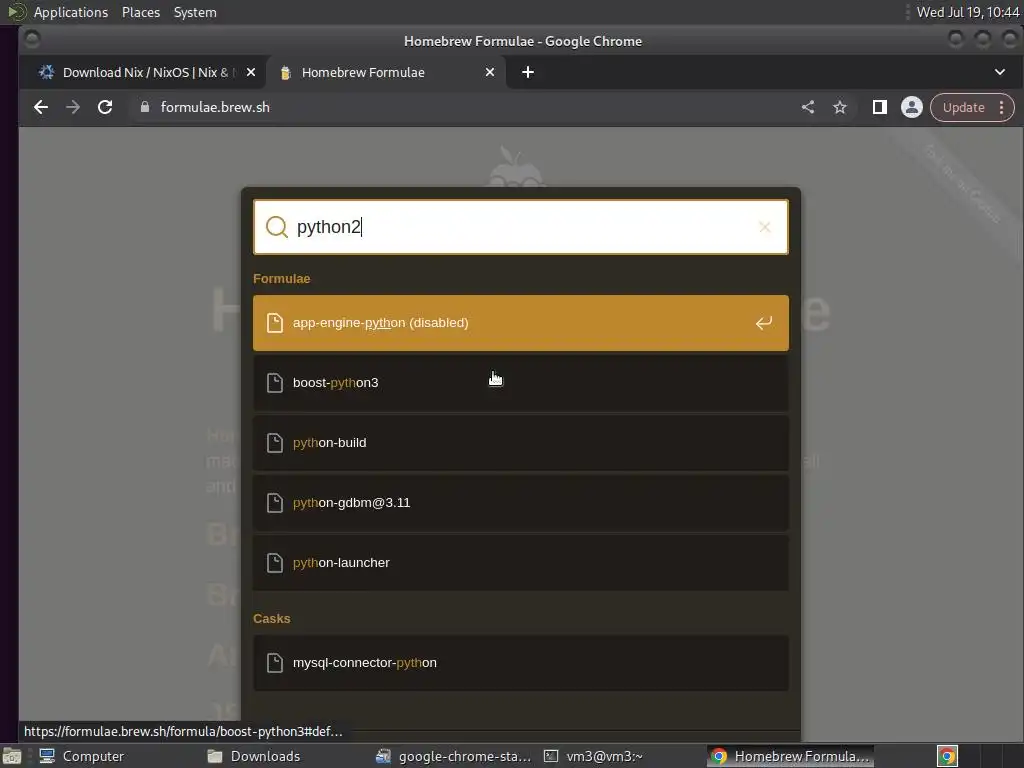
Task: Click the lock icon in address bar
Action: pos(145,107)
